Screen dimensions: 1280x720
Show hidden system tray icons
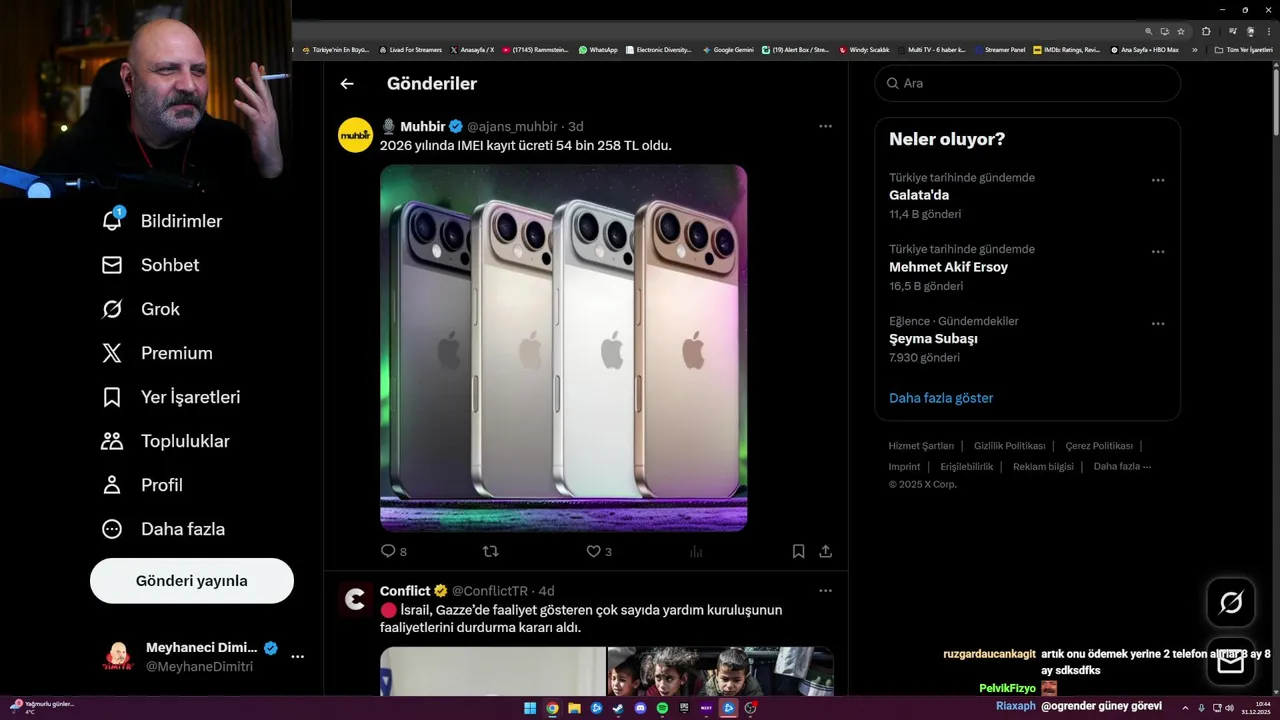point(1185,708)
